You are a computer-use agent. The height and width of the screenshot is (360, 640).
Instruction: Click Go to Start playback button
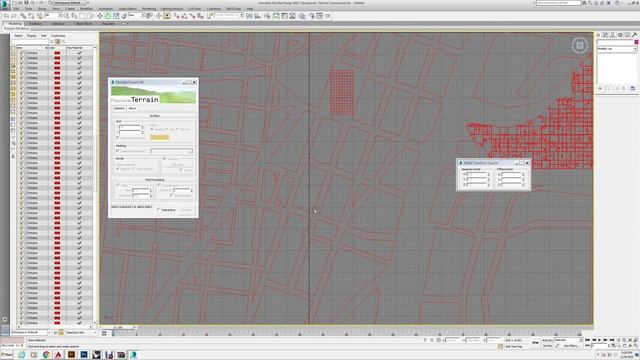tap(587, 340)
